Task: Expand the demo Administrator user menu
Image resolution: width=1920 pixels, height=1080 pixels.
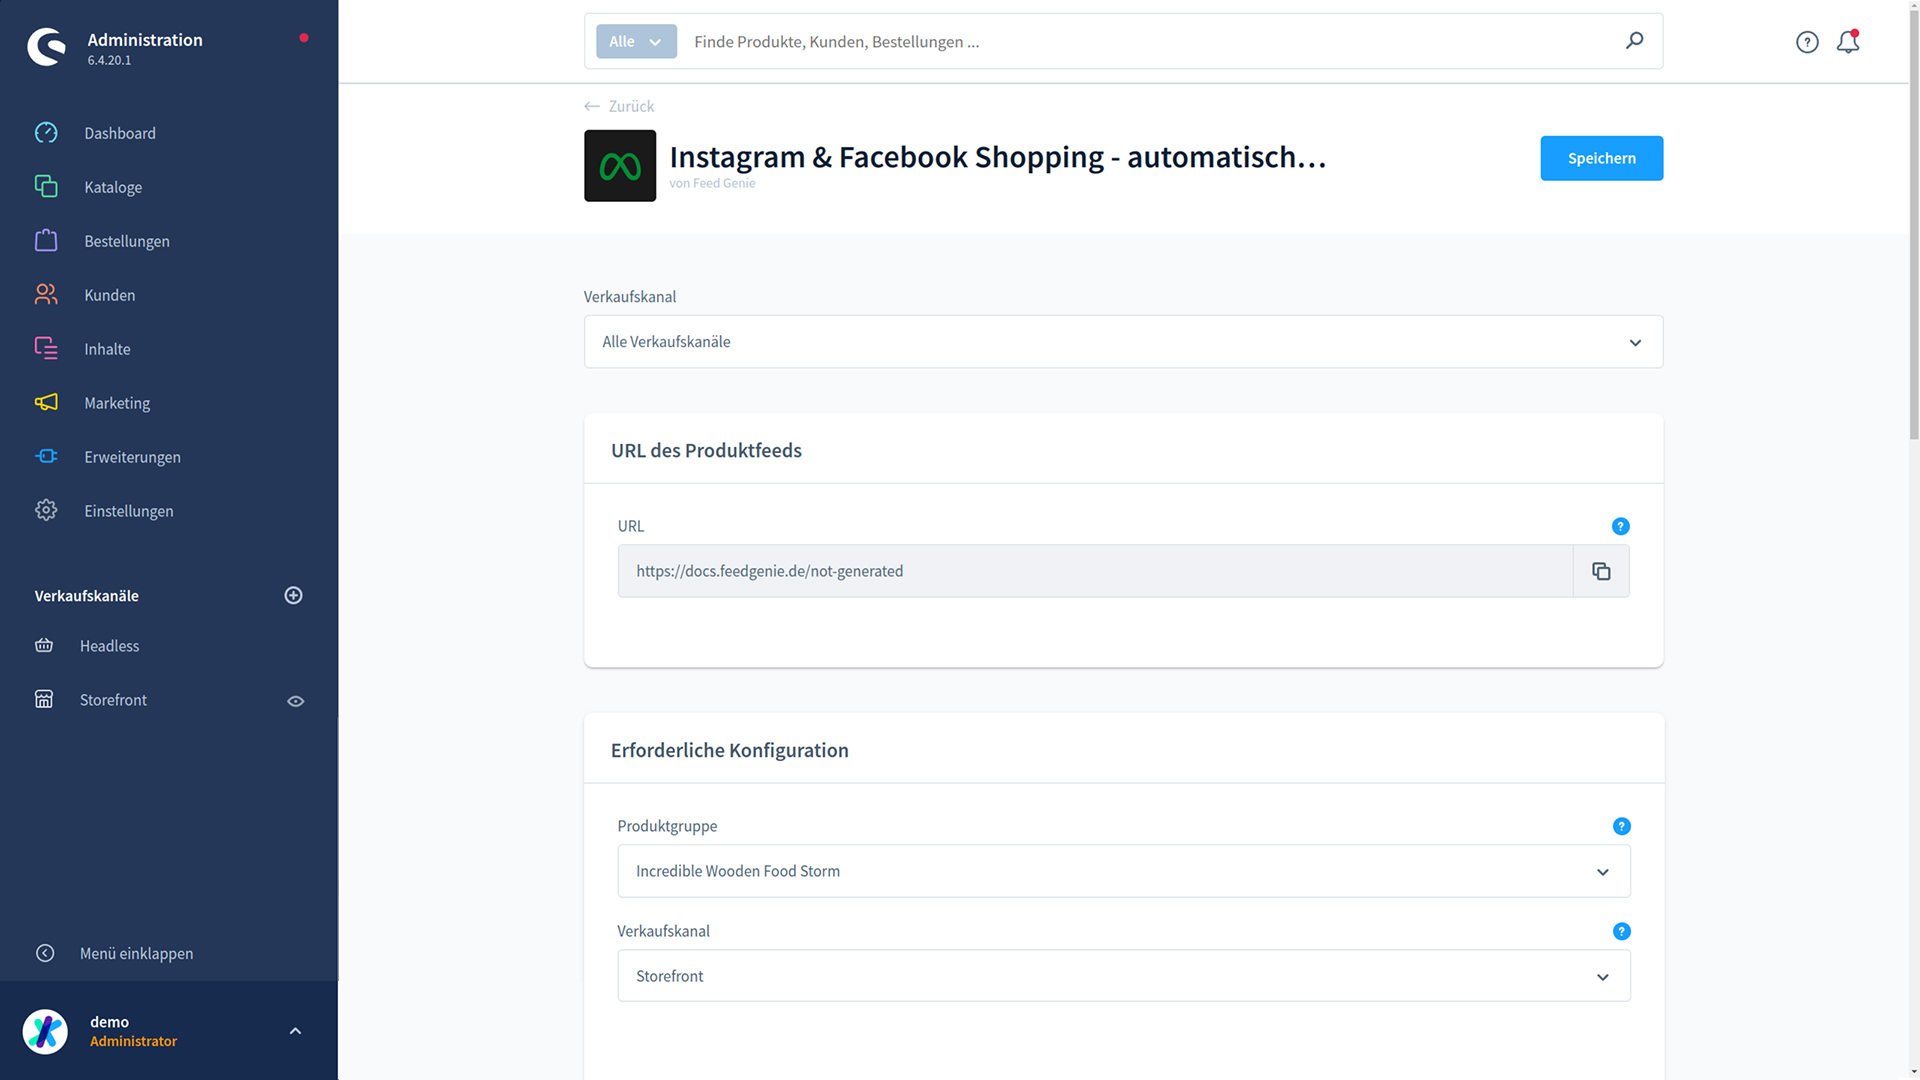Action: tap(295, 1031)
